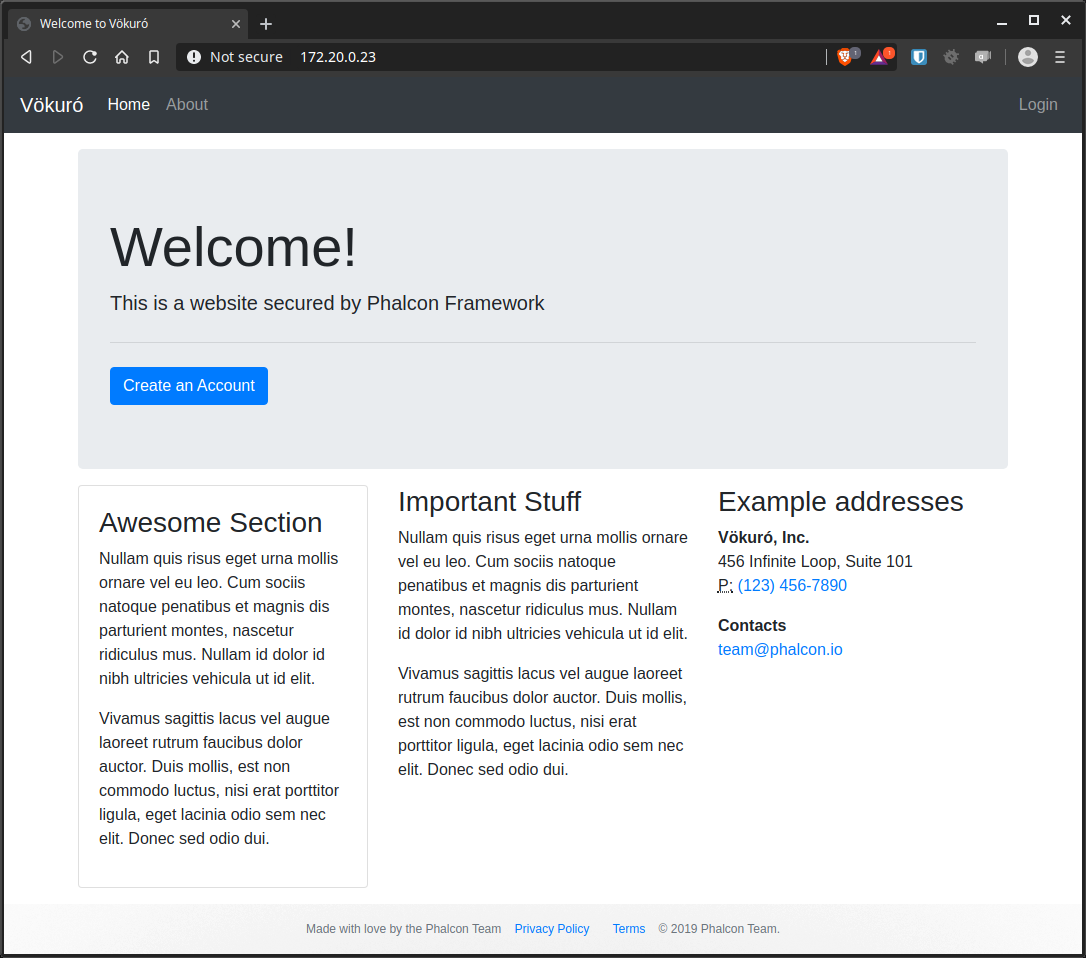Click the back navigation arrow
Viewport: 1086px width, 958px height.
click(27, 57)
